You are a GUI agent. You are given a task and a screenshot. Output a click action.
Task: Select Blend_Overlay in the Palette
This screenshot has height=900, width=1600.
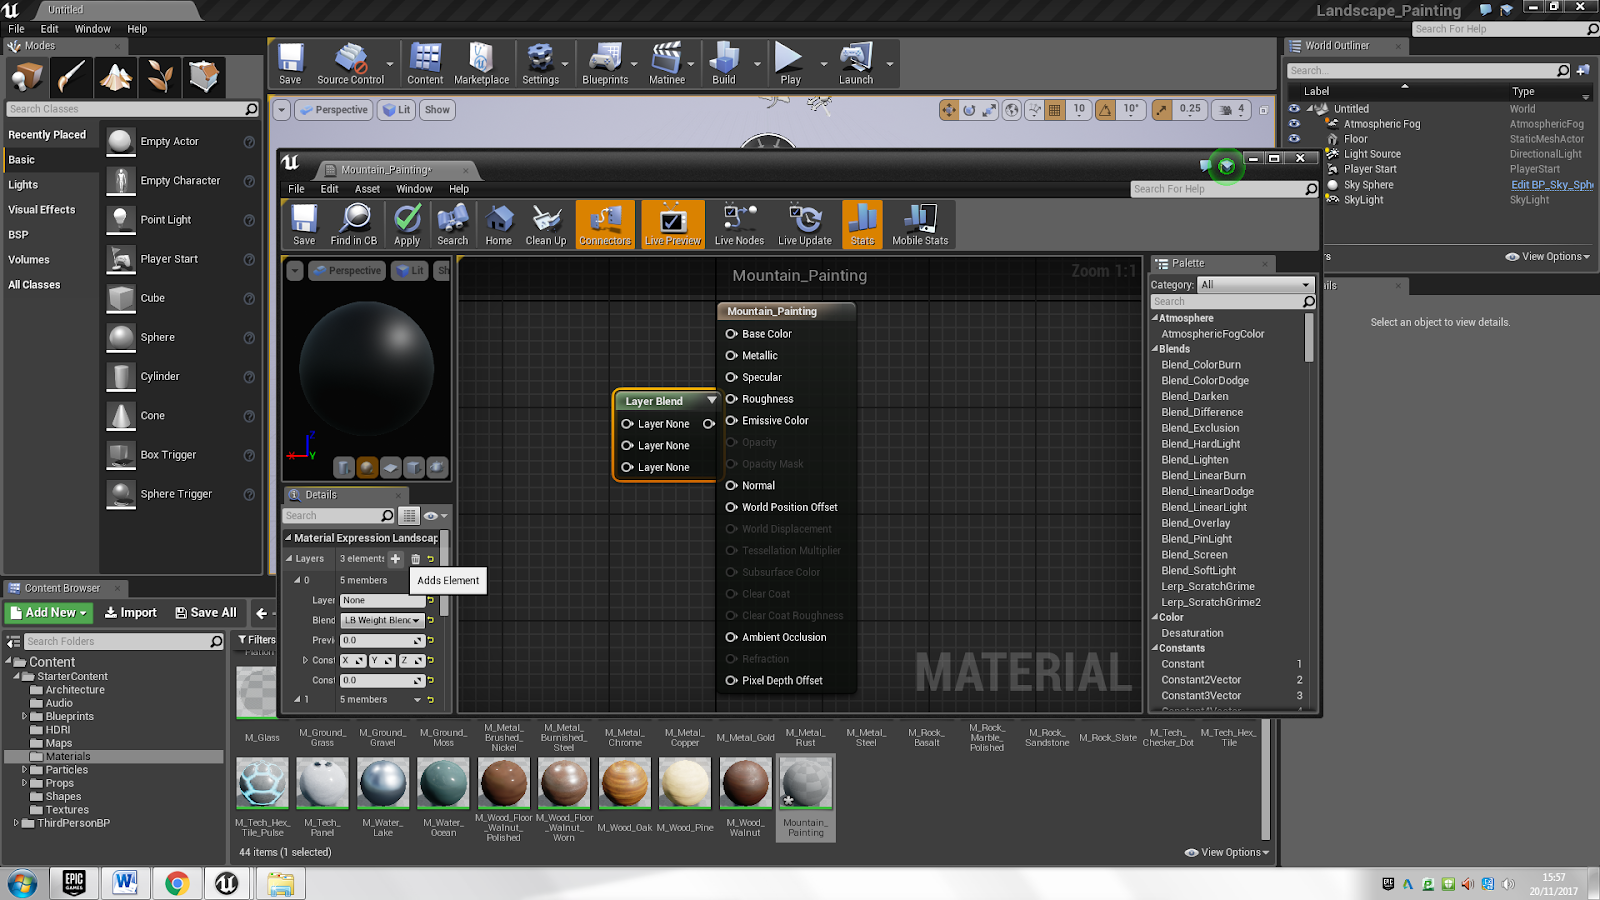(x=1195, y=523)
